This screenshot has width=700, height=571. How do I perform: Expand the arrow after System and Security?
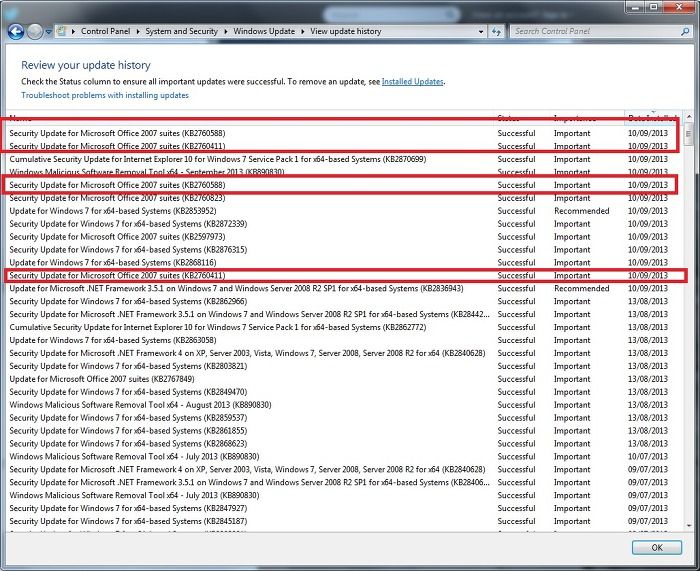point(225,31)
